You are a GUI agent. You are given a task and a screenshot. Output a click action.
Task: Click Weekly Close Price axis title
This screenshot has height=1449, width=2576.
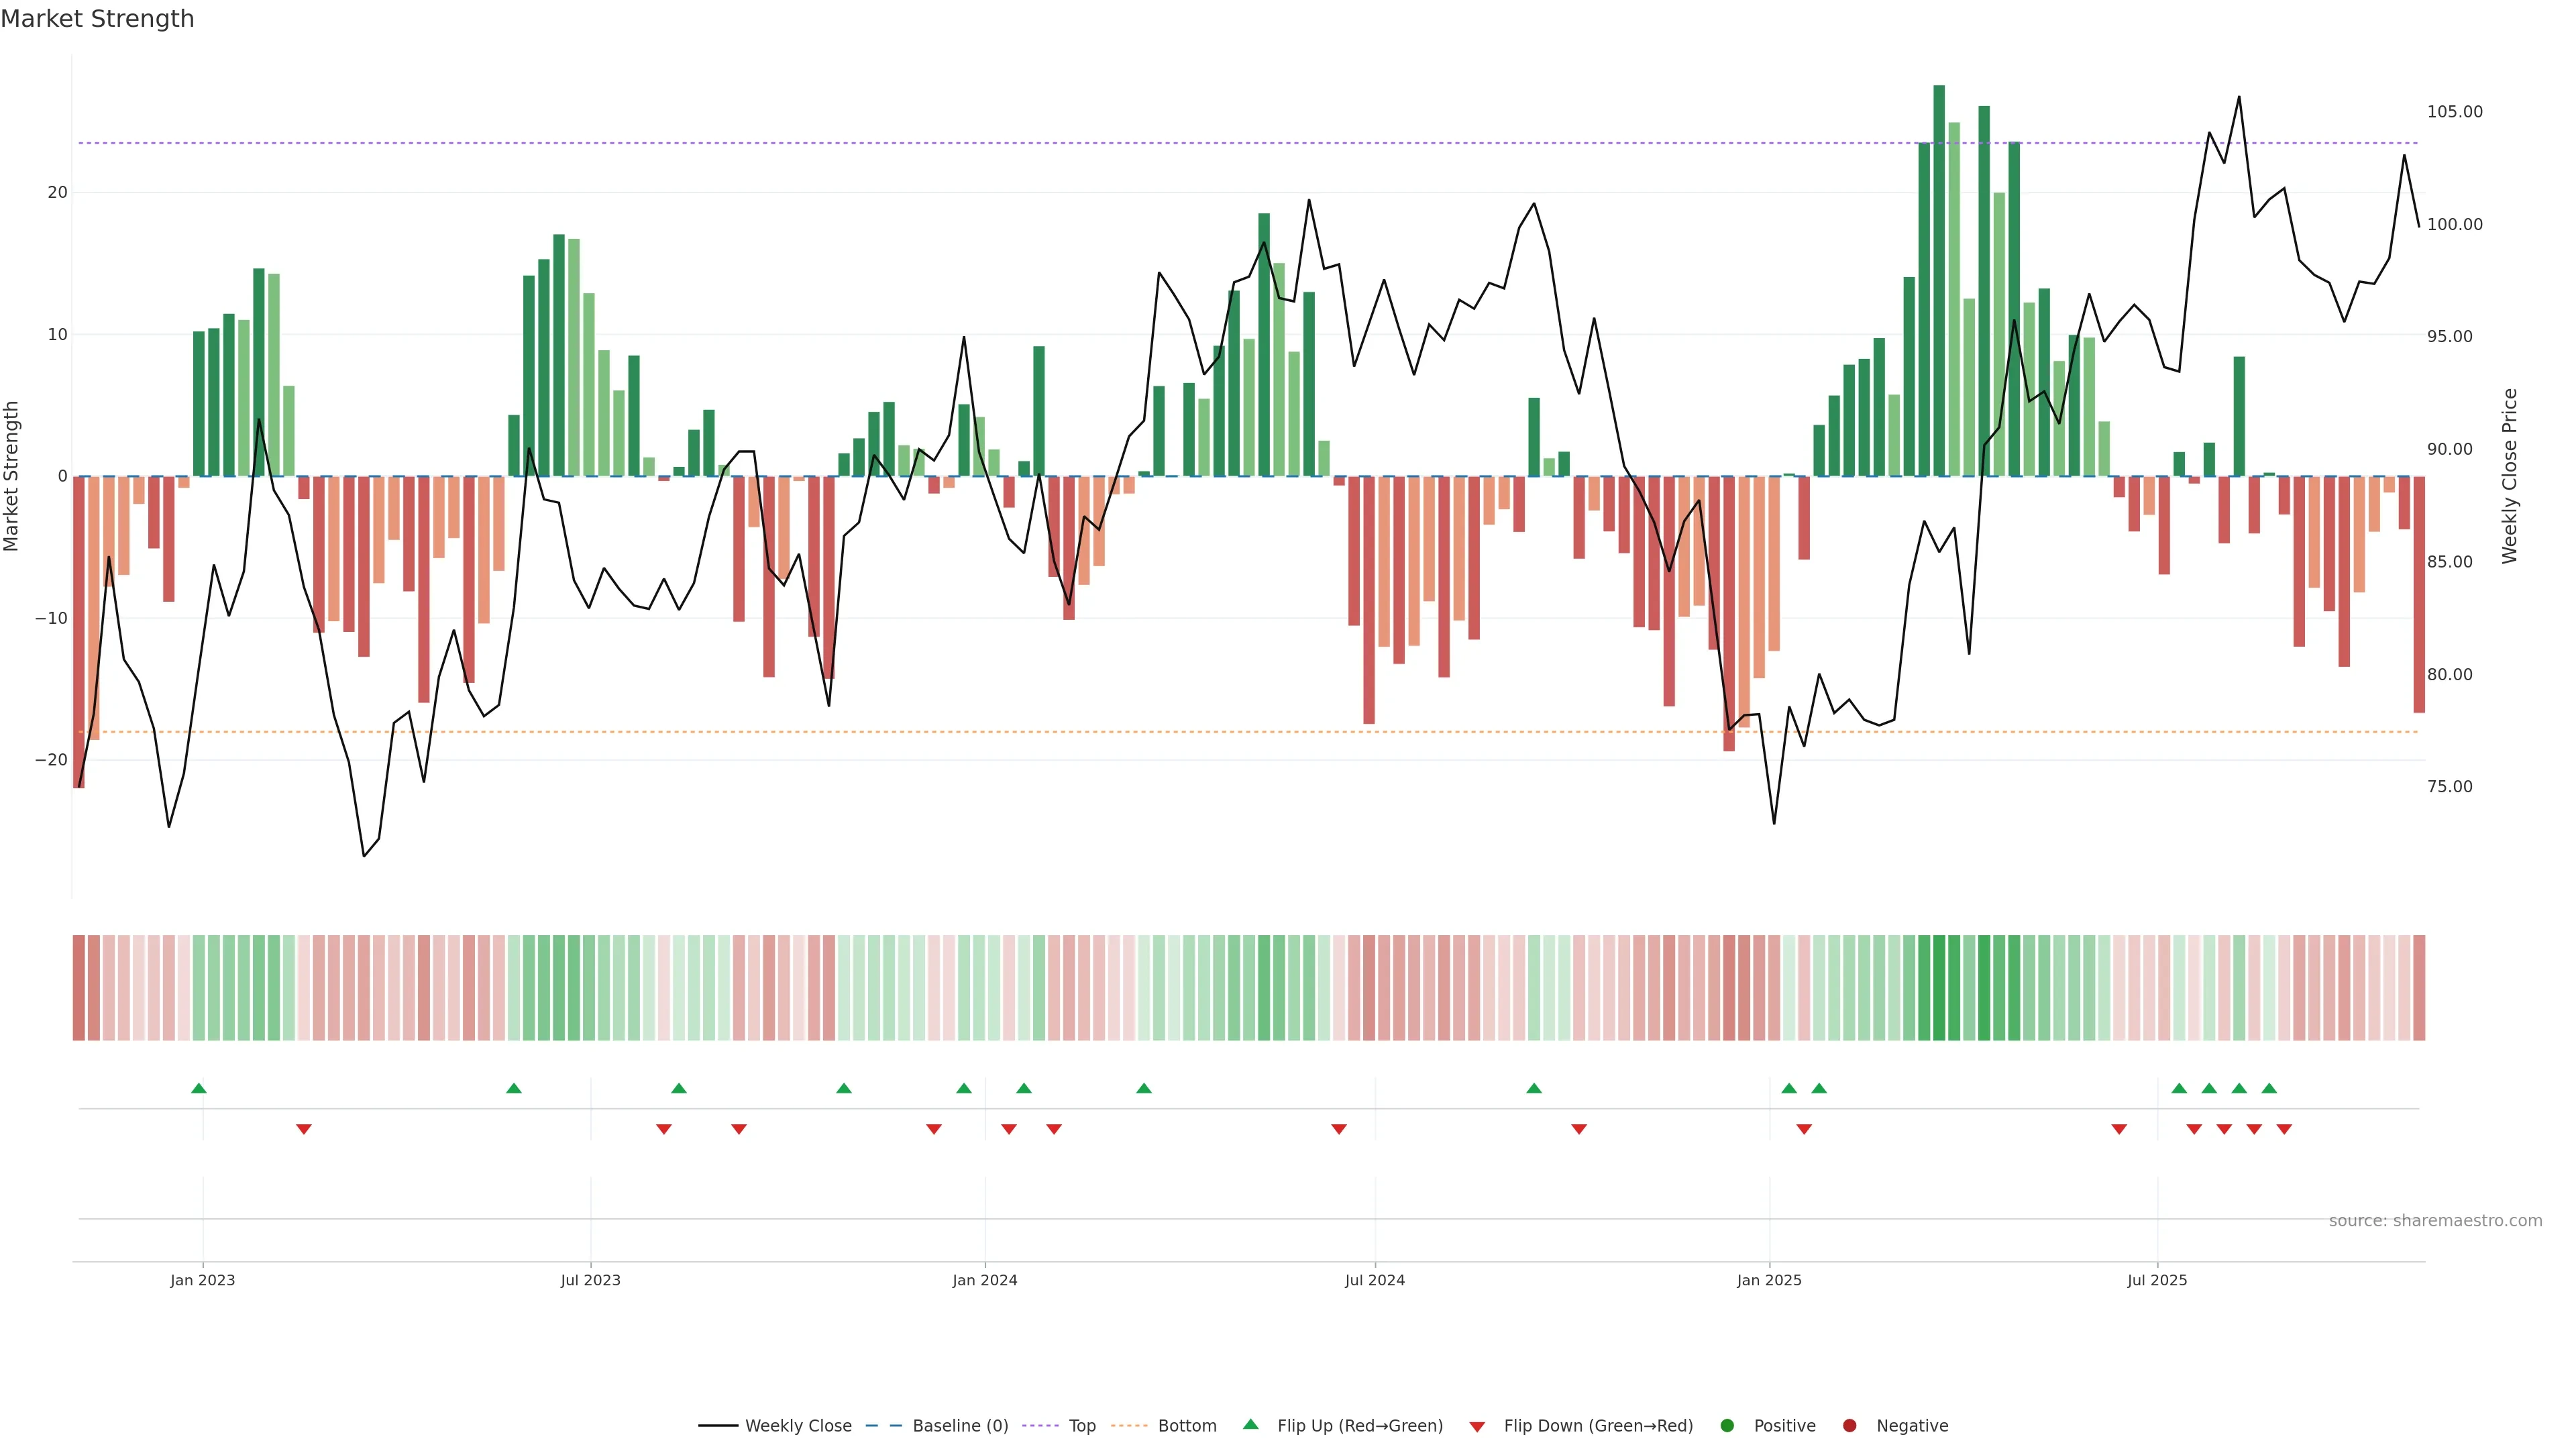coord(2510,476)
